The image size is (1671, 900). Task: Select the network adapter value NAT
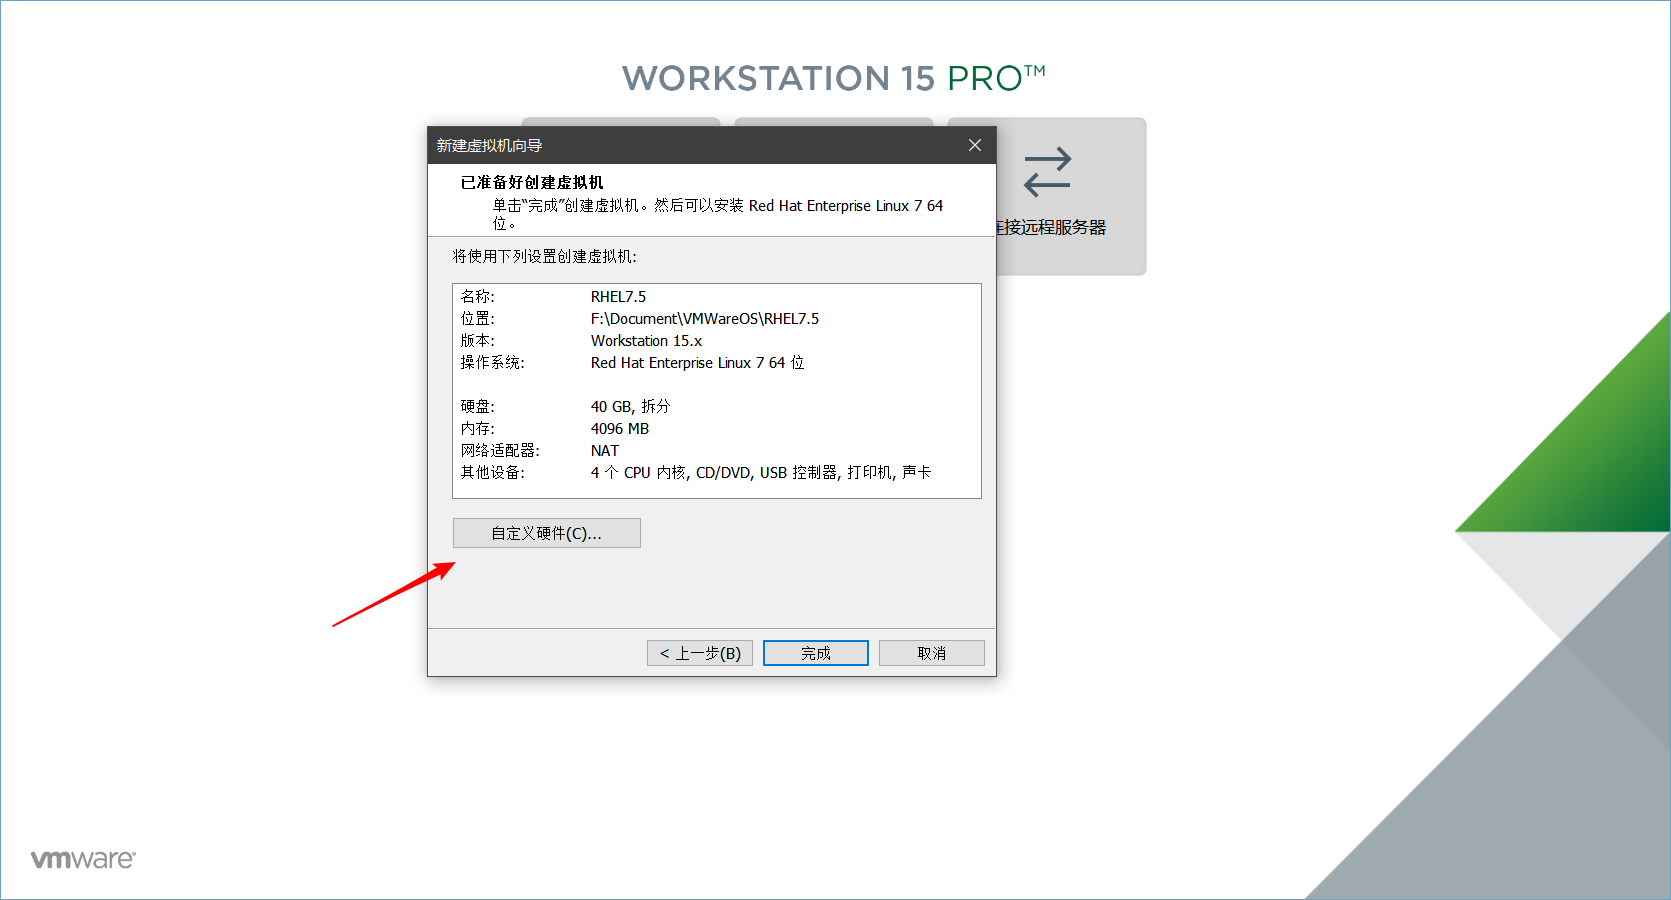click(604, 451)
